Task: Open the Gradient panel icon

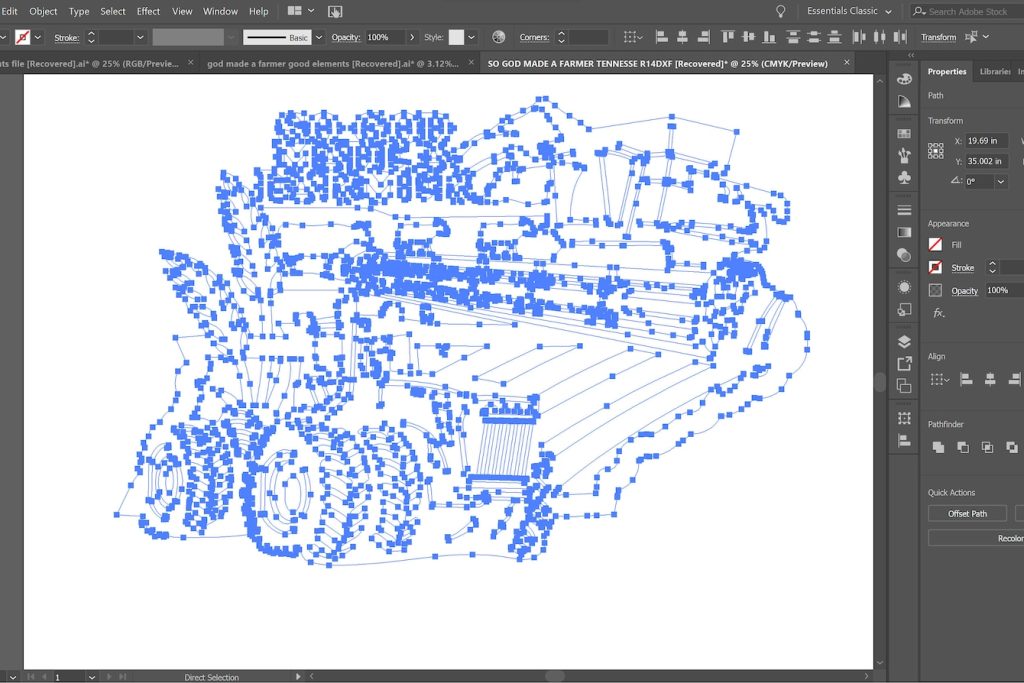Action: [904, 232]
